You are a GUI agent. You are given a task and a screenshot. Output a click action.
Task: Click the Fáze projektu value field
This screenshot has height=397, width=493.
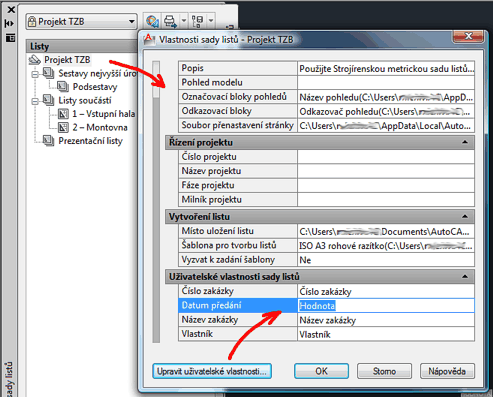click(x=386, y=185)
